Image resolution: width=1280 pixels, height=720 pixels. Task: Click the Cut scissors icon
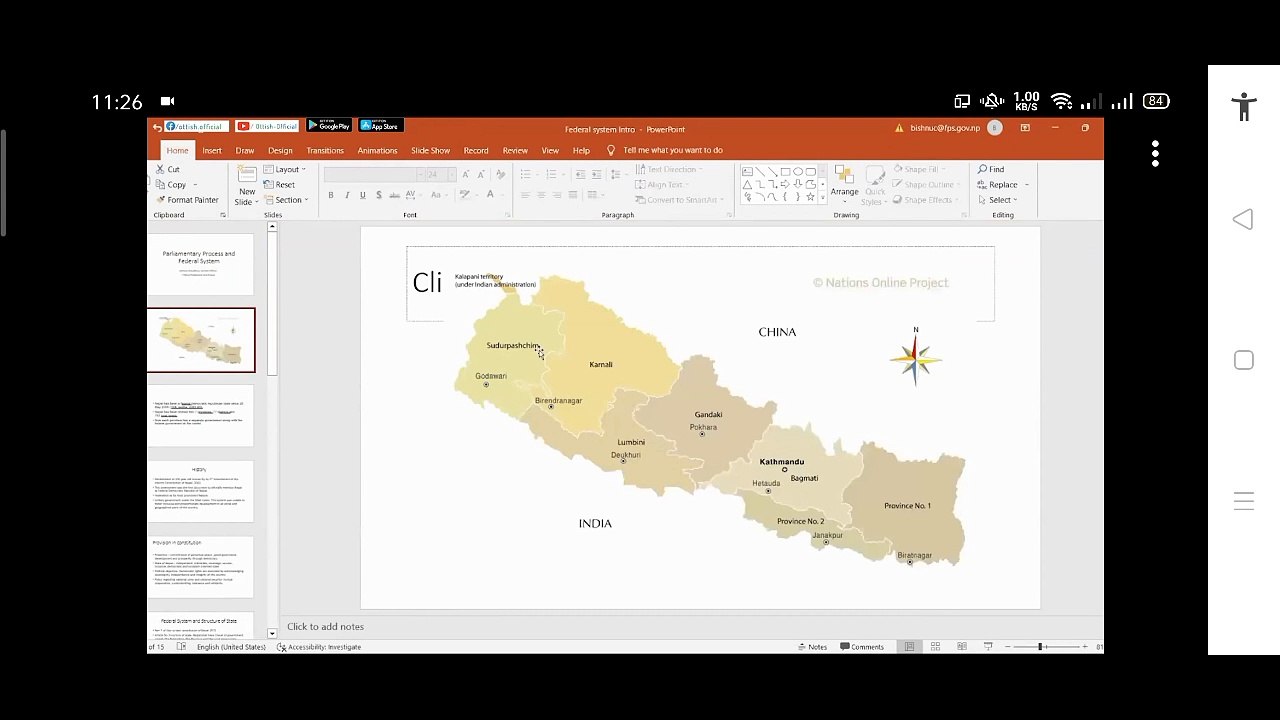(160, 169)
